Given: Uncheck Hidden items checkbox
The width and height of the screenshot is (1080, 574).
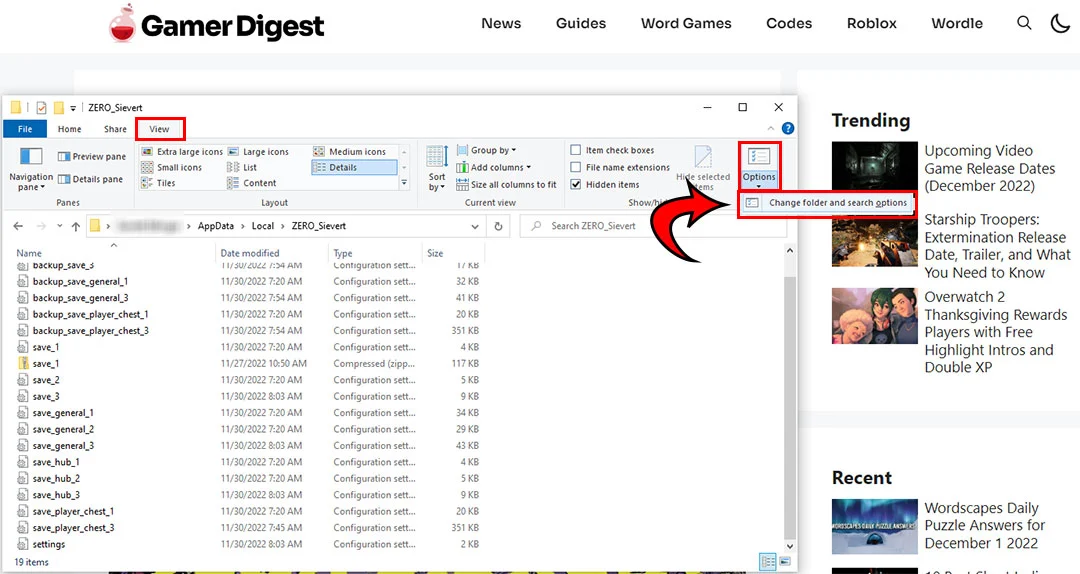Looking at the screenshot, I should click(576, 184).
